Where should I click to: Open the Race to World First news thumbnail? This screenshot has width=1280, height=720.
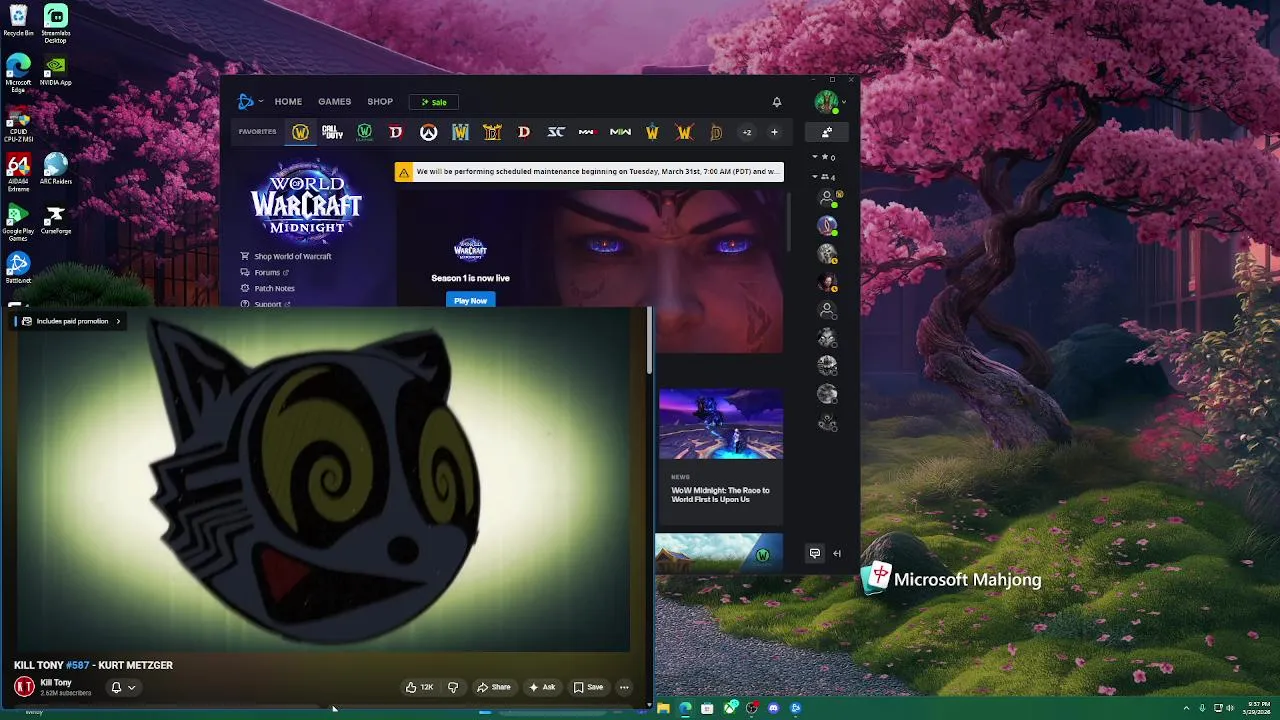(721, 424)
